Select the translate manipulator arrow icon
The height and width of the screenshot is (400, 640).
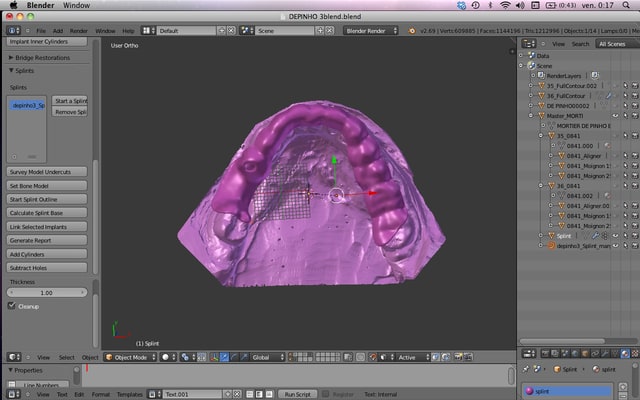(x=224, y=357)
